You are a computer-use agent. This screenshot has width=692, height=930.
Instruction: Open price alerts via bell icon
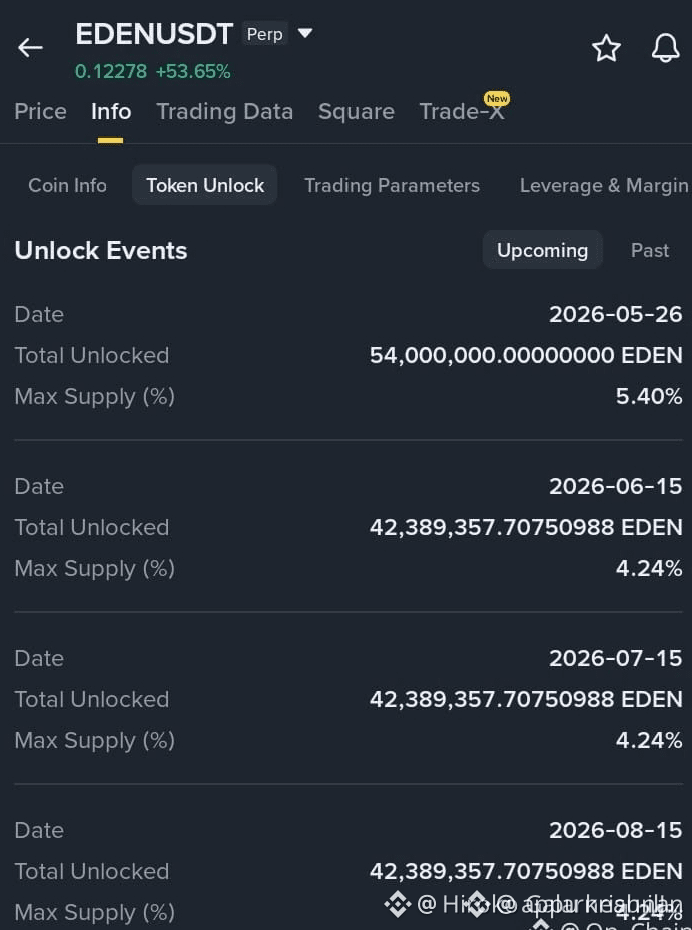665,47
